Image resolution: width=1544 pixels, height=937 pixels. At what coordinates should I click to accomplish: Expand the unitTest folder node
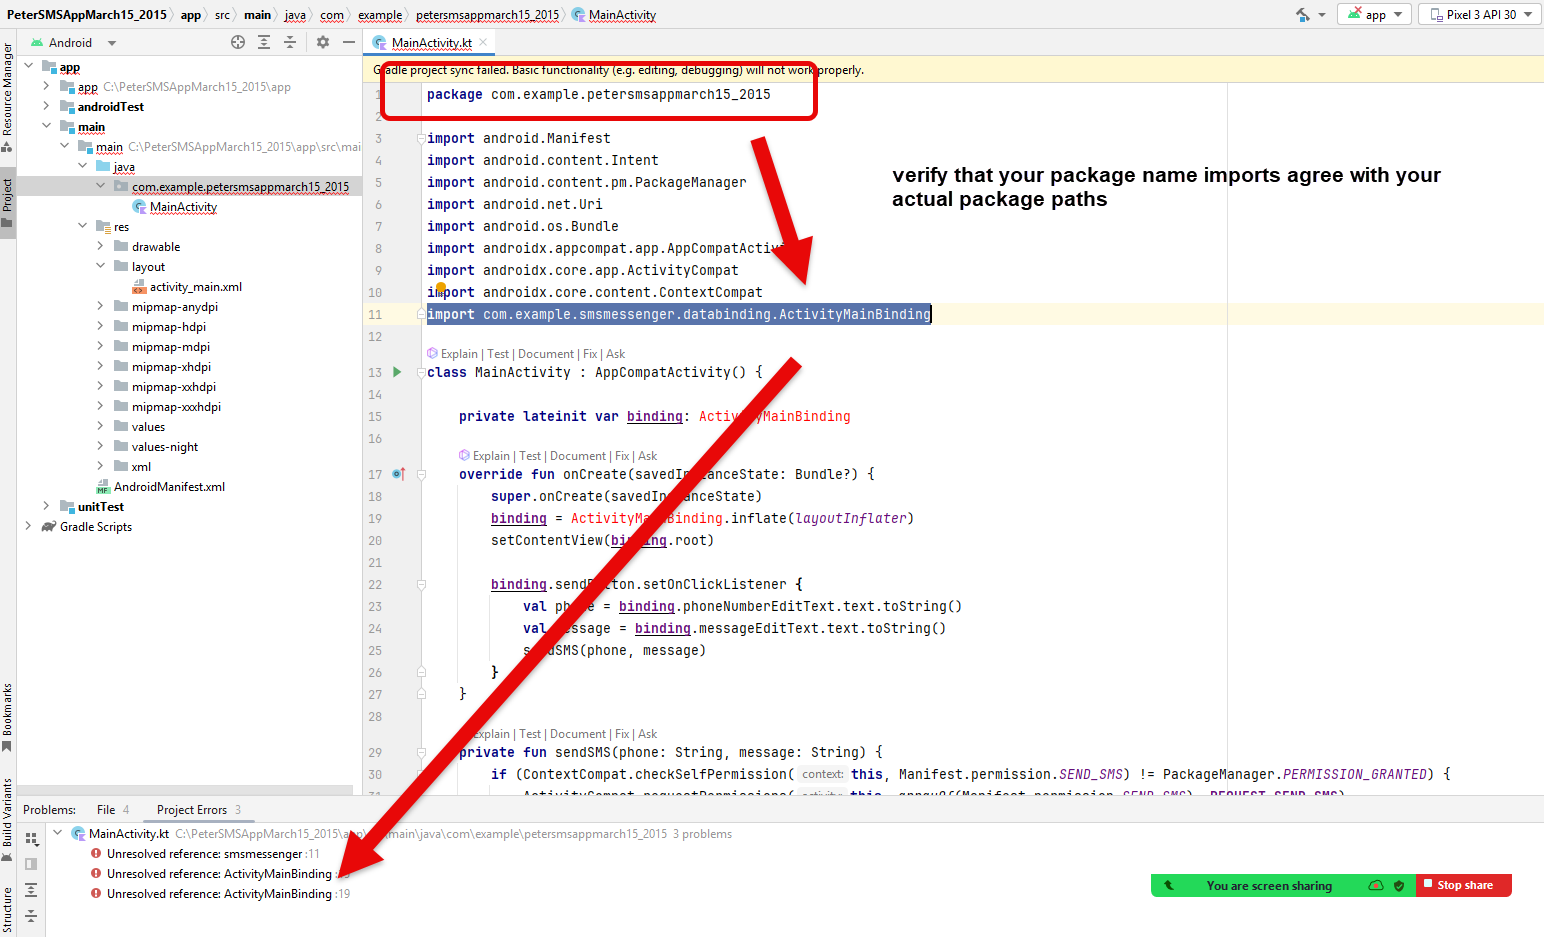(47, 506)
